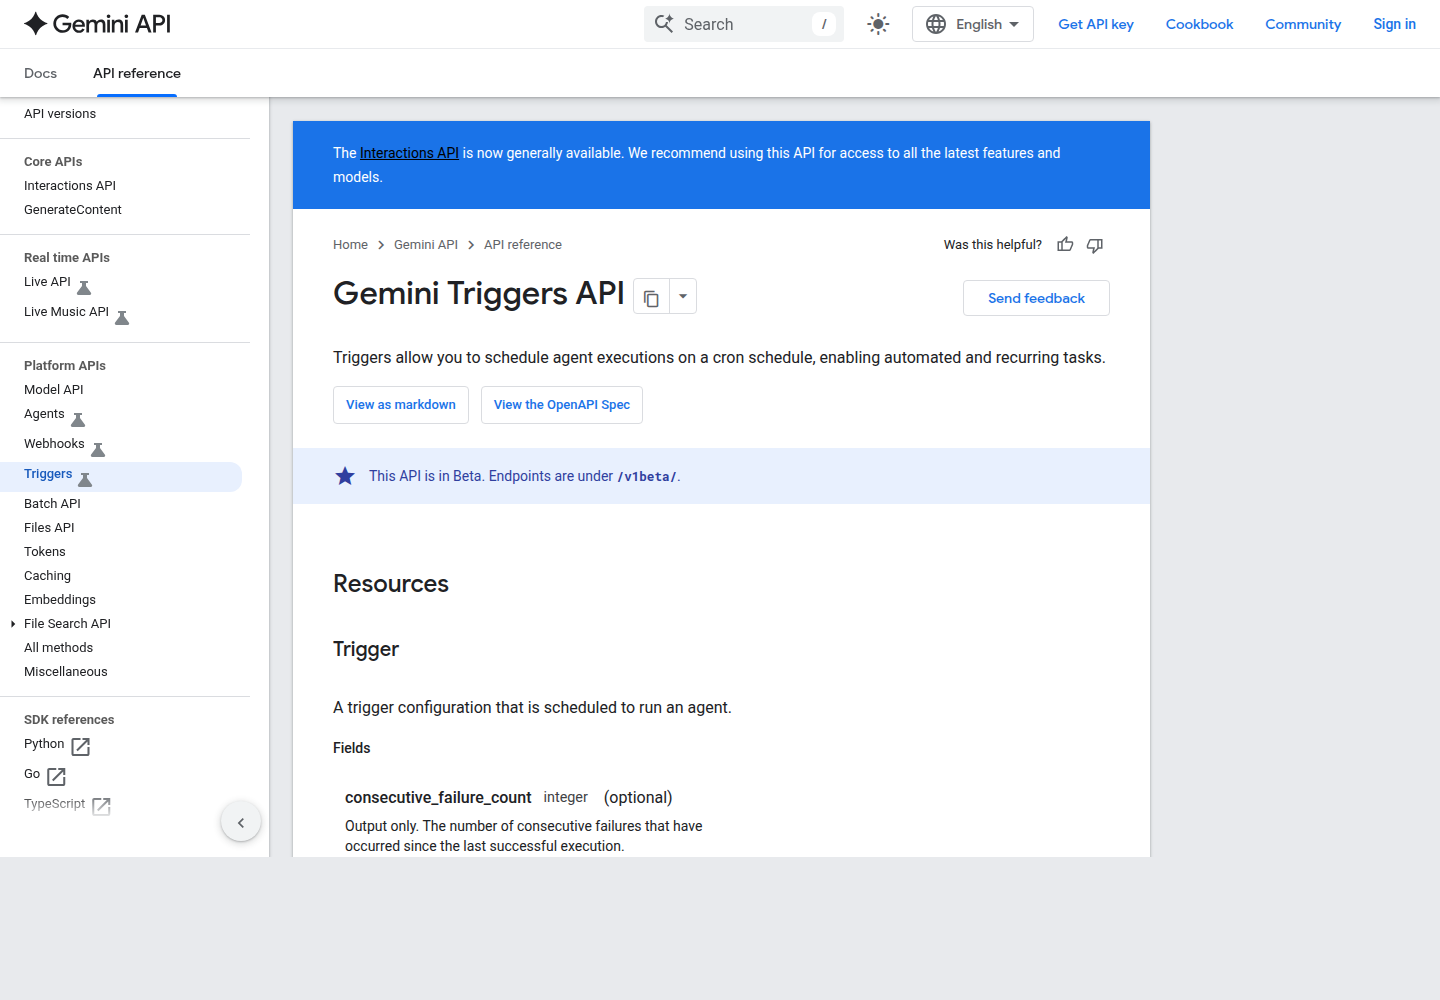Click the copy page icon beside title
The width and height of the screenshot is (1440, 1000).
(x=651, y=297)
